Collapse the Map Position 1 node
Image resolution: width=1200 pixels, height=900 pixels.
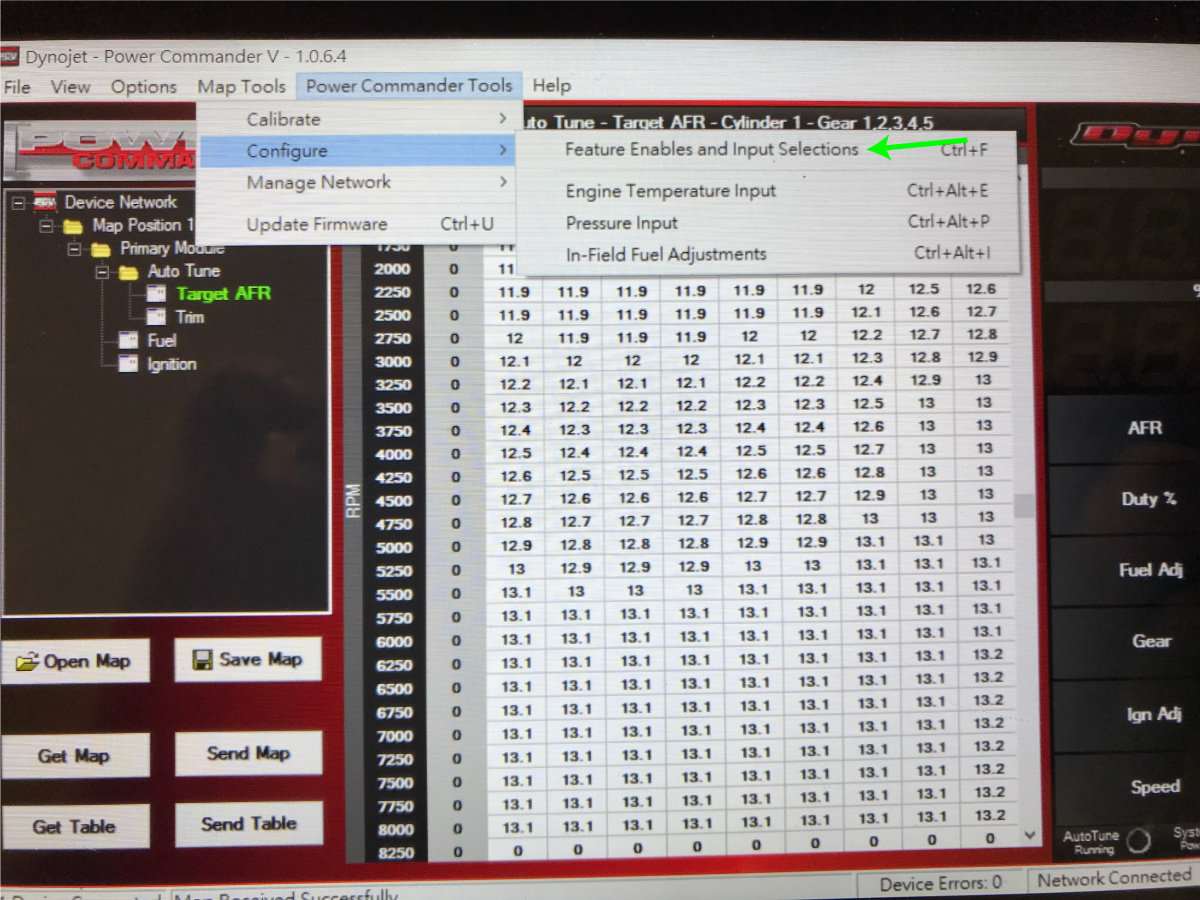point(47,226)
